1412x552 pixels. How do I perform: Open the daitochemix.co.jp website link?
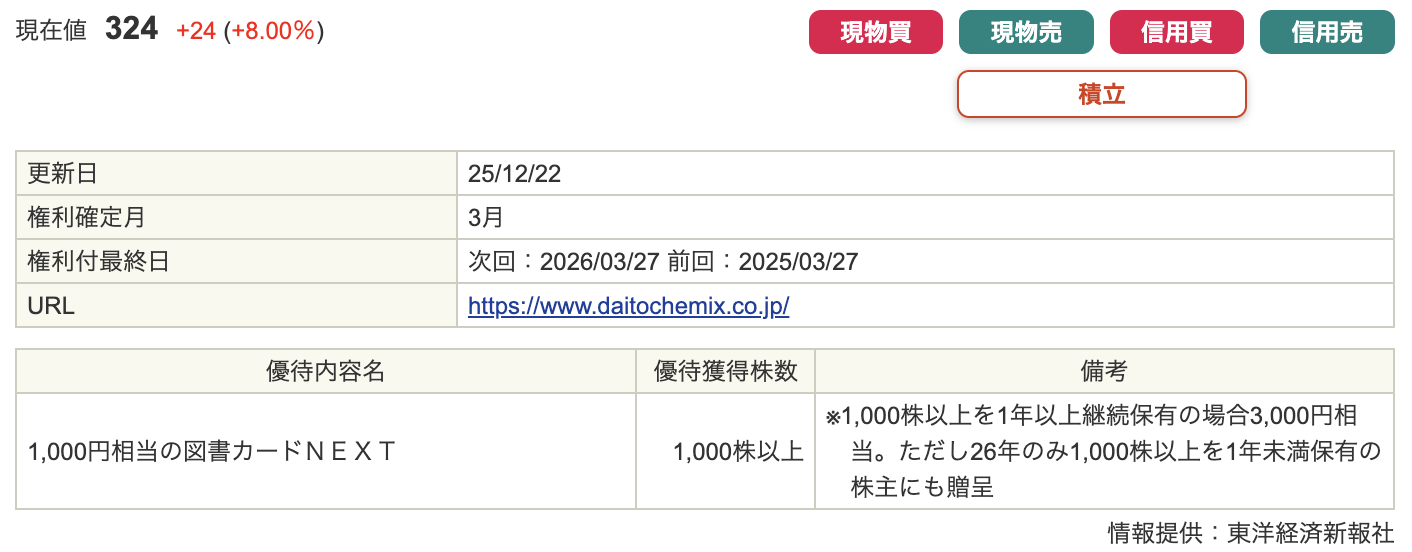[x=628, y=306]
